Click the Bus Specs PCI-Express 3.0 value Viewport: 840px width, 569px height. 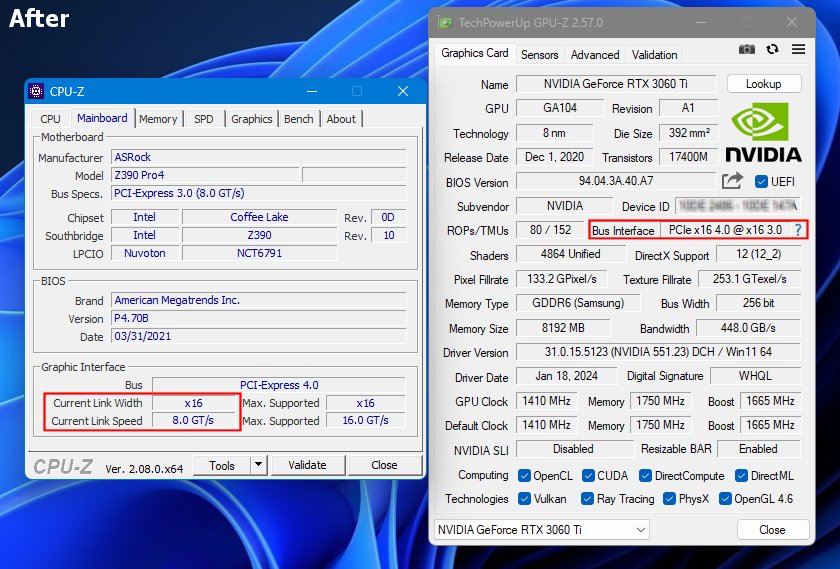point(259,193)
